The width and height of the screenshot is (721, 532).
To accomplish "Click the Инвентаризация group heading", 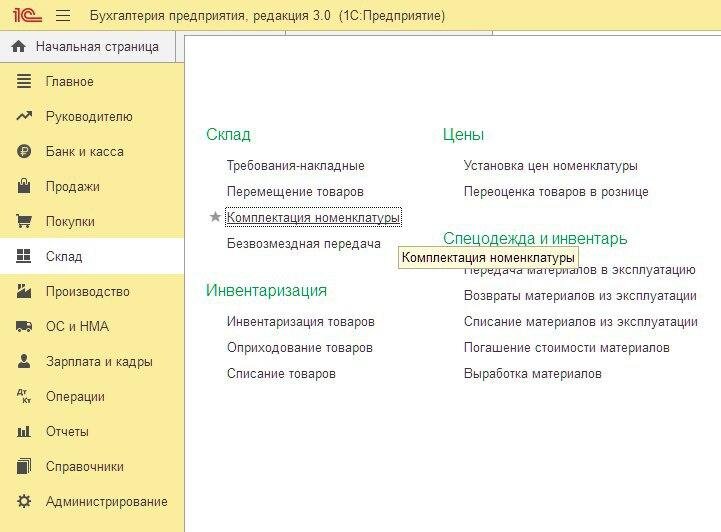I will point(266,290).
